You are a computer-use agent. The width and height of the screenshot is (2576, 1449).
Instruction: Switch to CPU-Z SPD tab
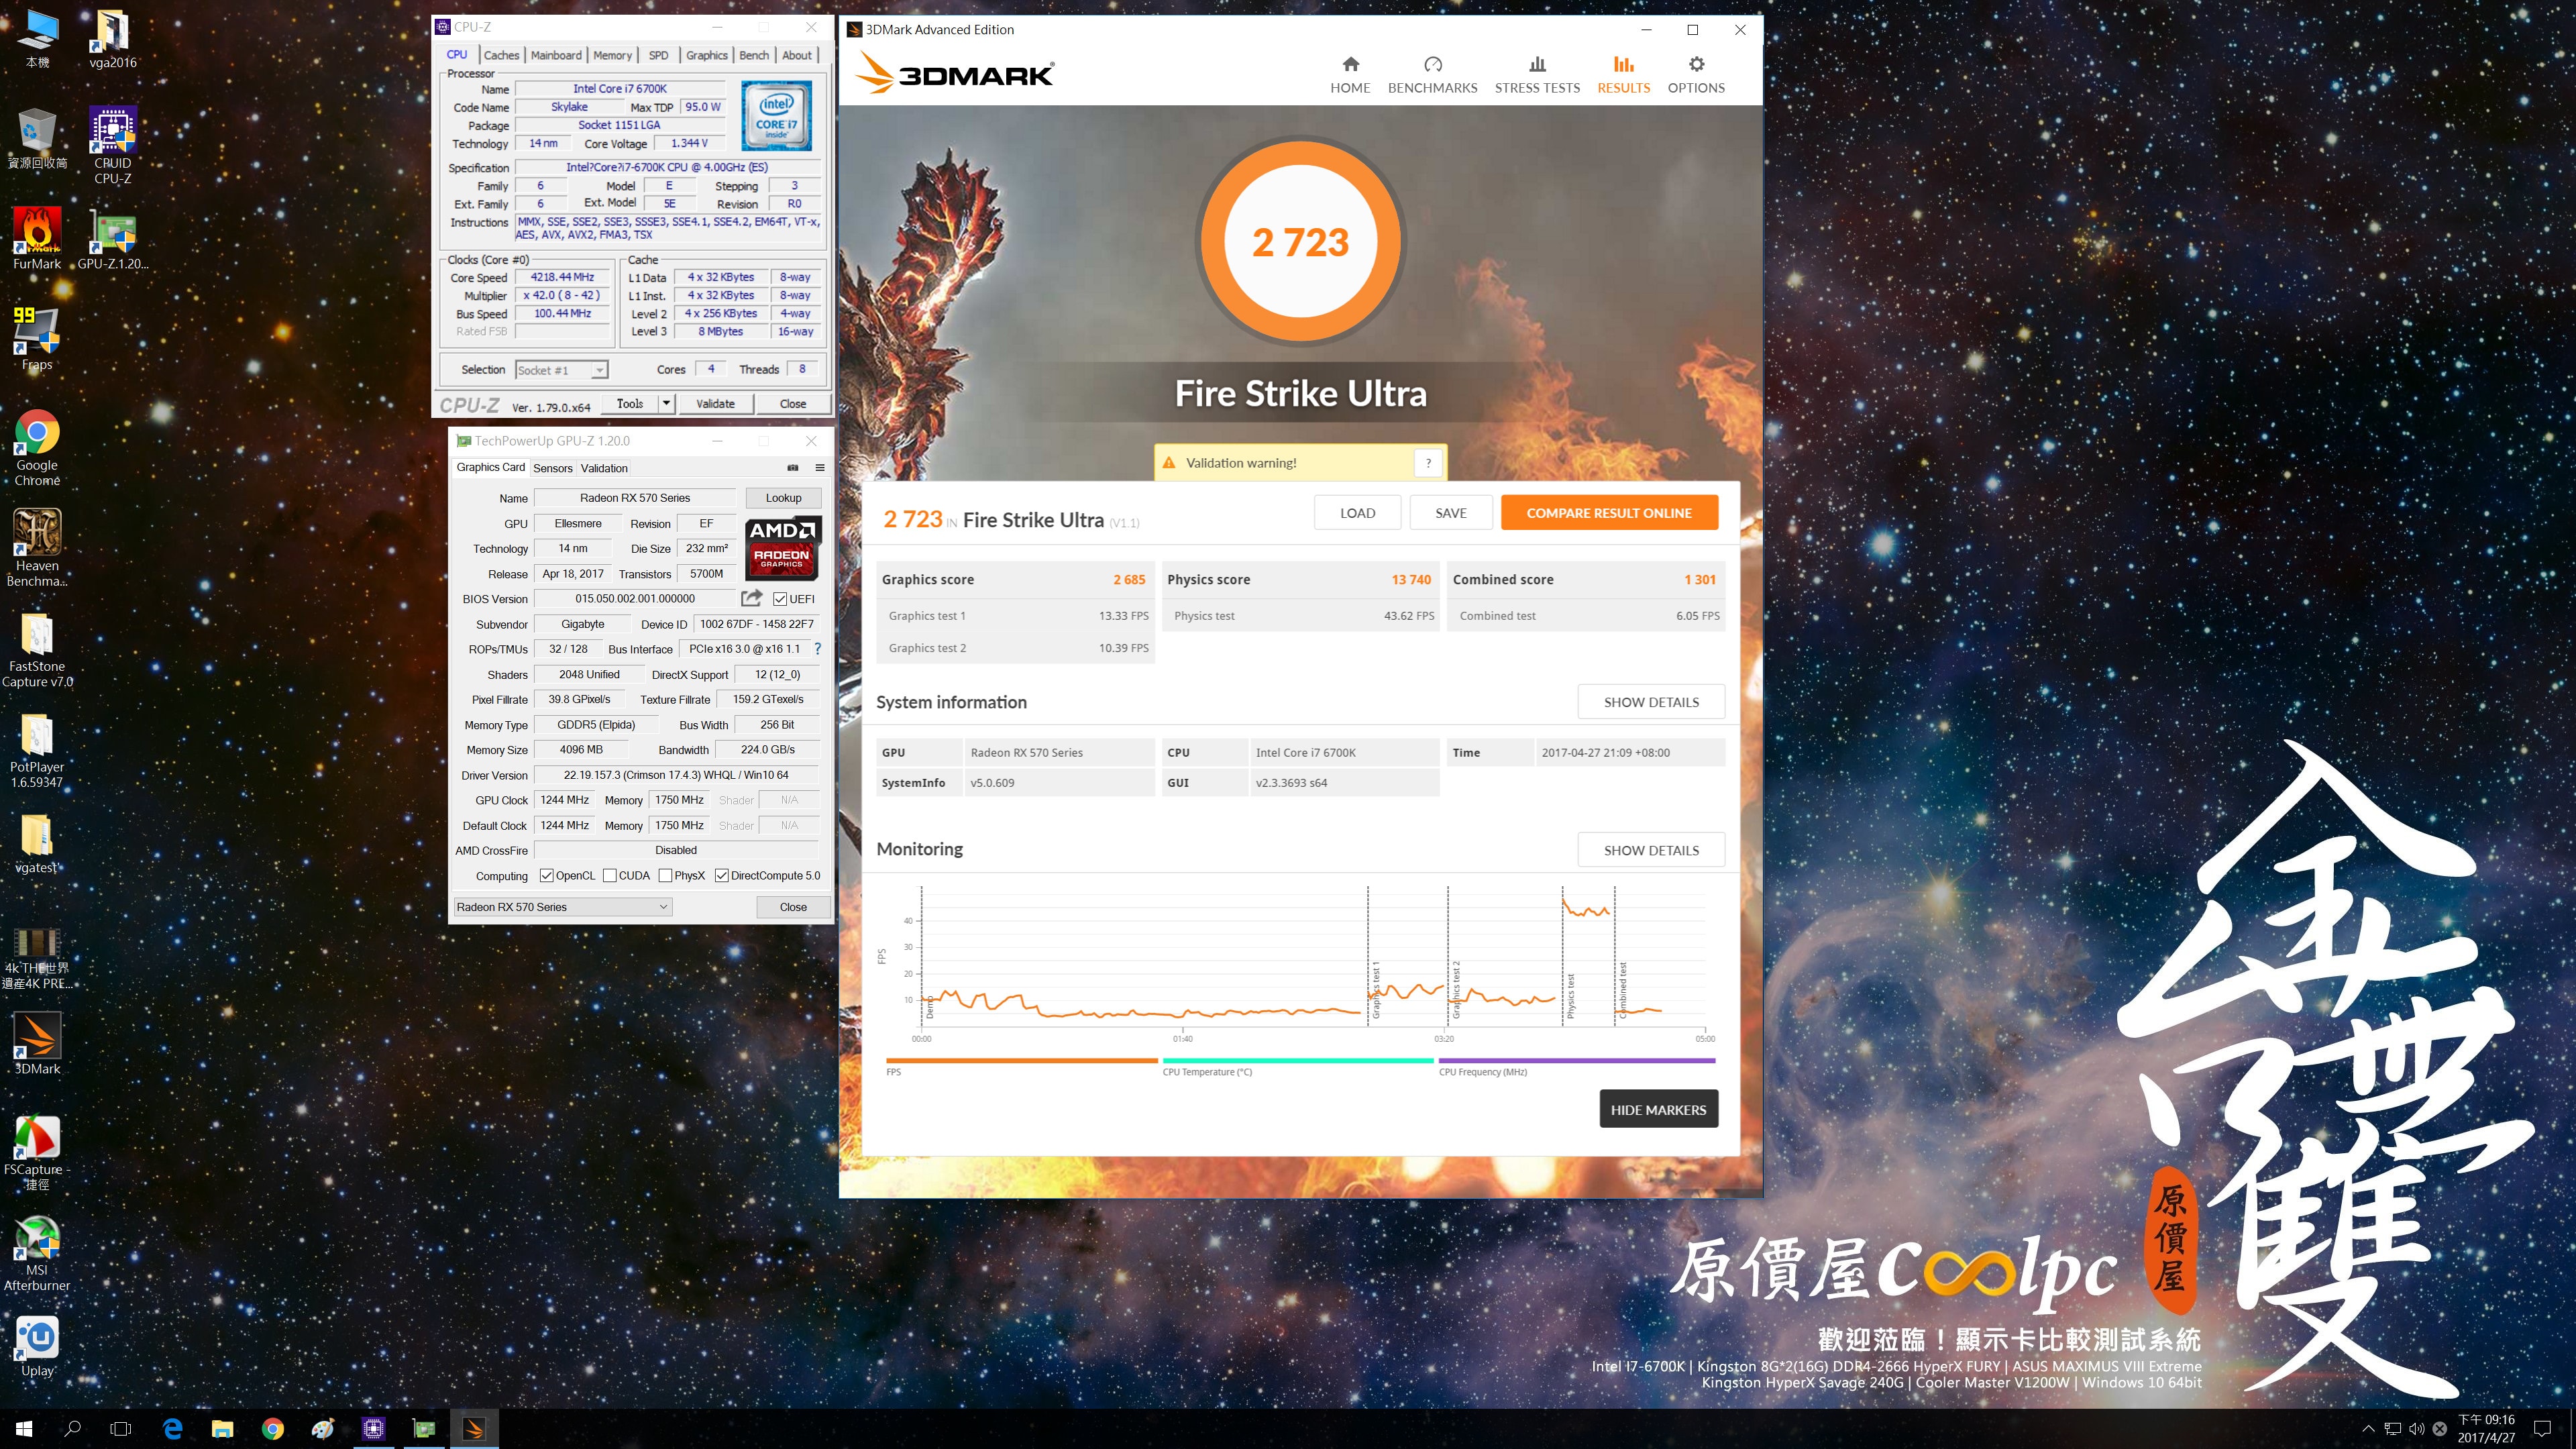coord(658,55)
